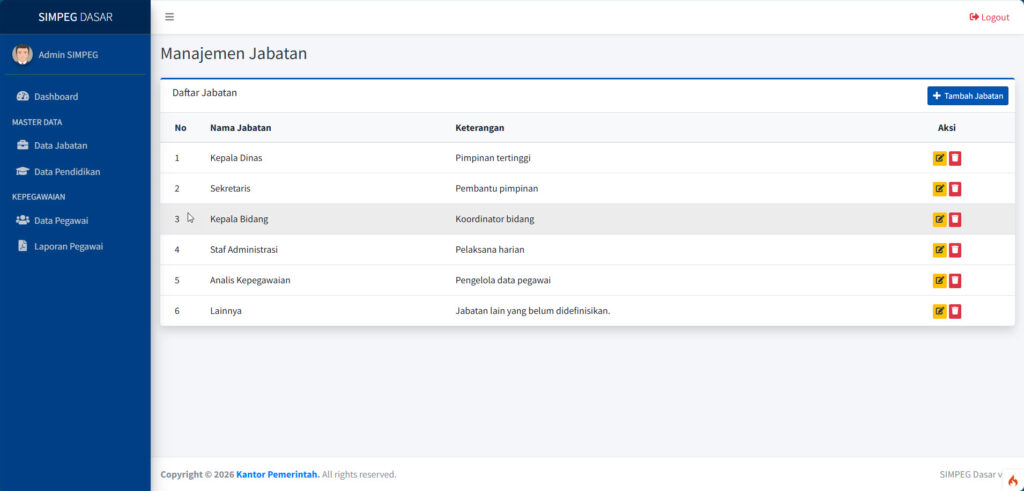1024x491 pixels.
Task: Edit the Staf Administrasi entry
Action: 939,250
